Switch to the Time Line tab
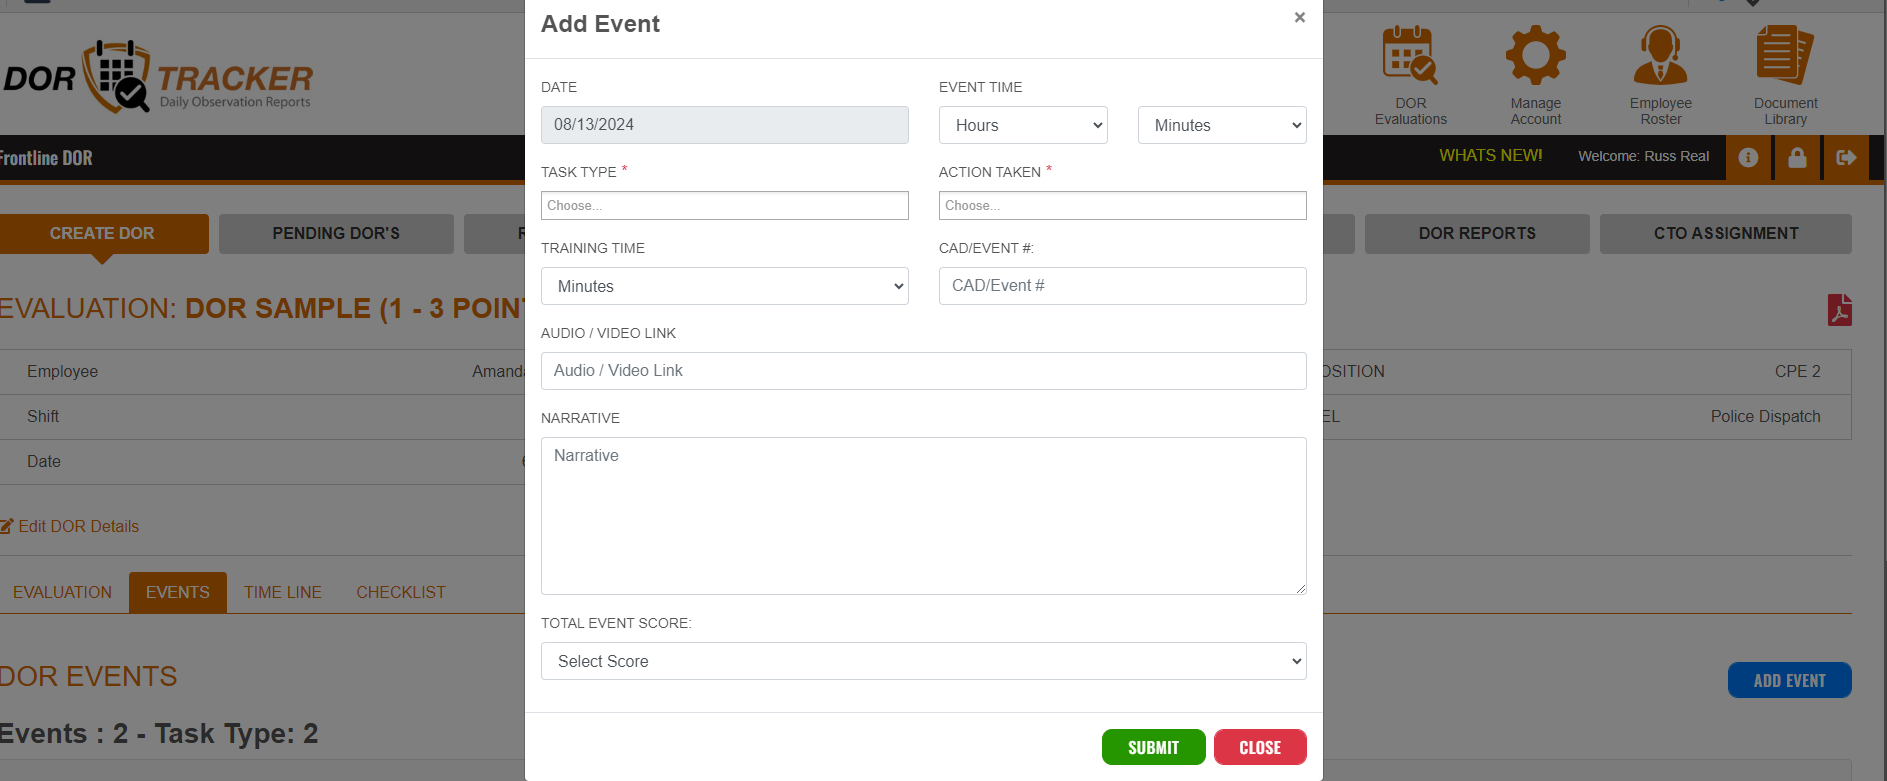1887x781 pixels. pyautogui.click(x=282, y=592)
